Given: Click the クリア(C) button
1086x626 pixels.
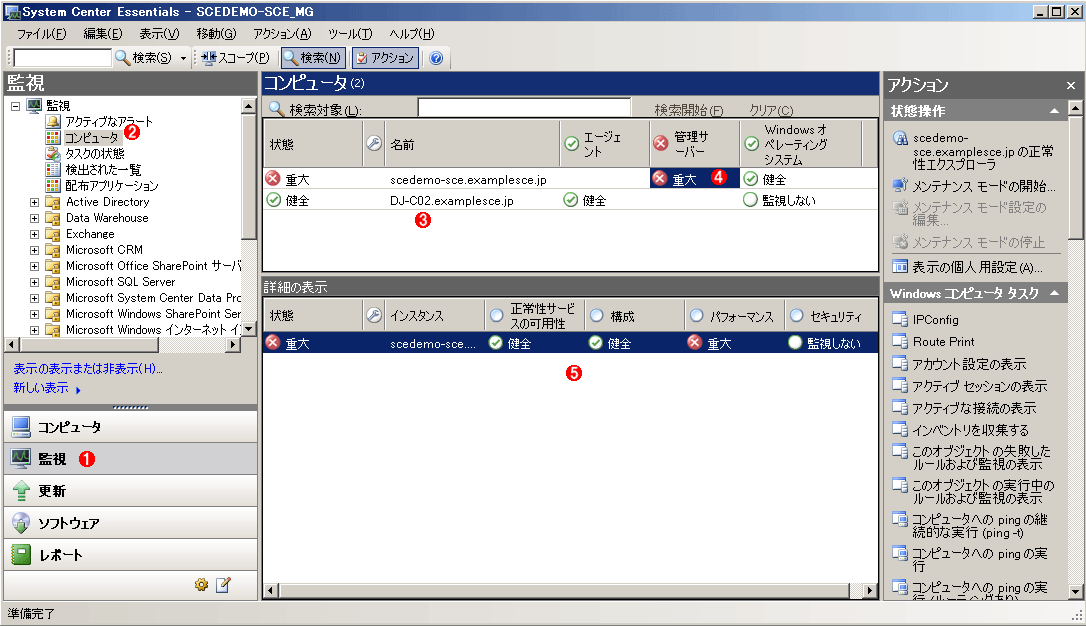Looking at the screenshot, I should [x=771, y=110].
